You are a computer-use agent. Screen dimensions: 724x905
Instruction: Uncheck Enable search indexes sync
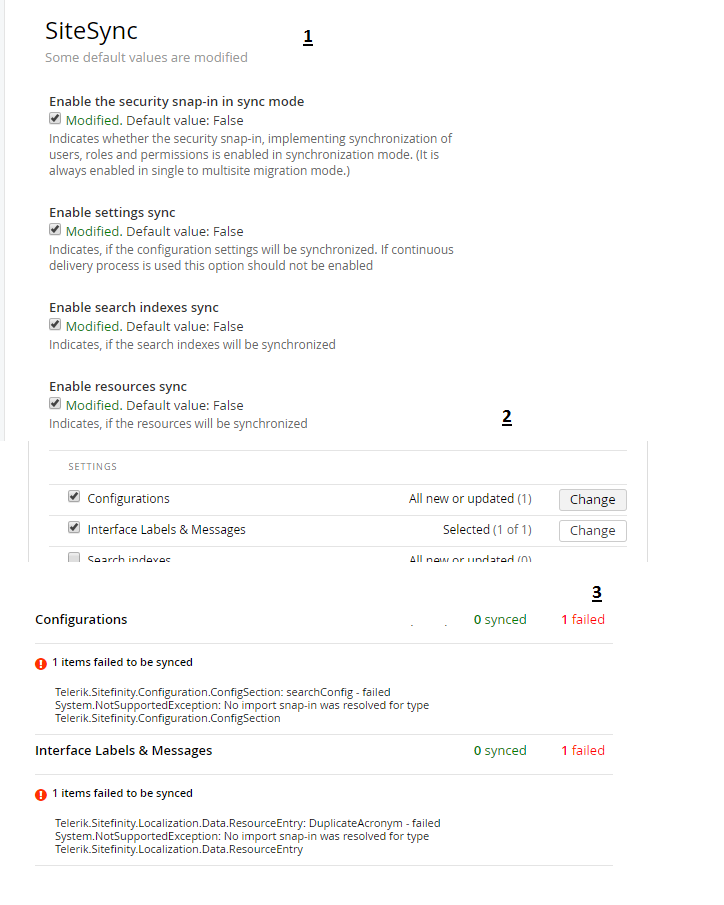[x=55, y=324]
